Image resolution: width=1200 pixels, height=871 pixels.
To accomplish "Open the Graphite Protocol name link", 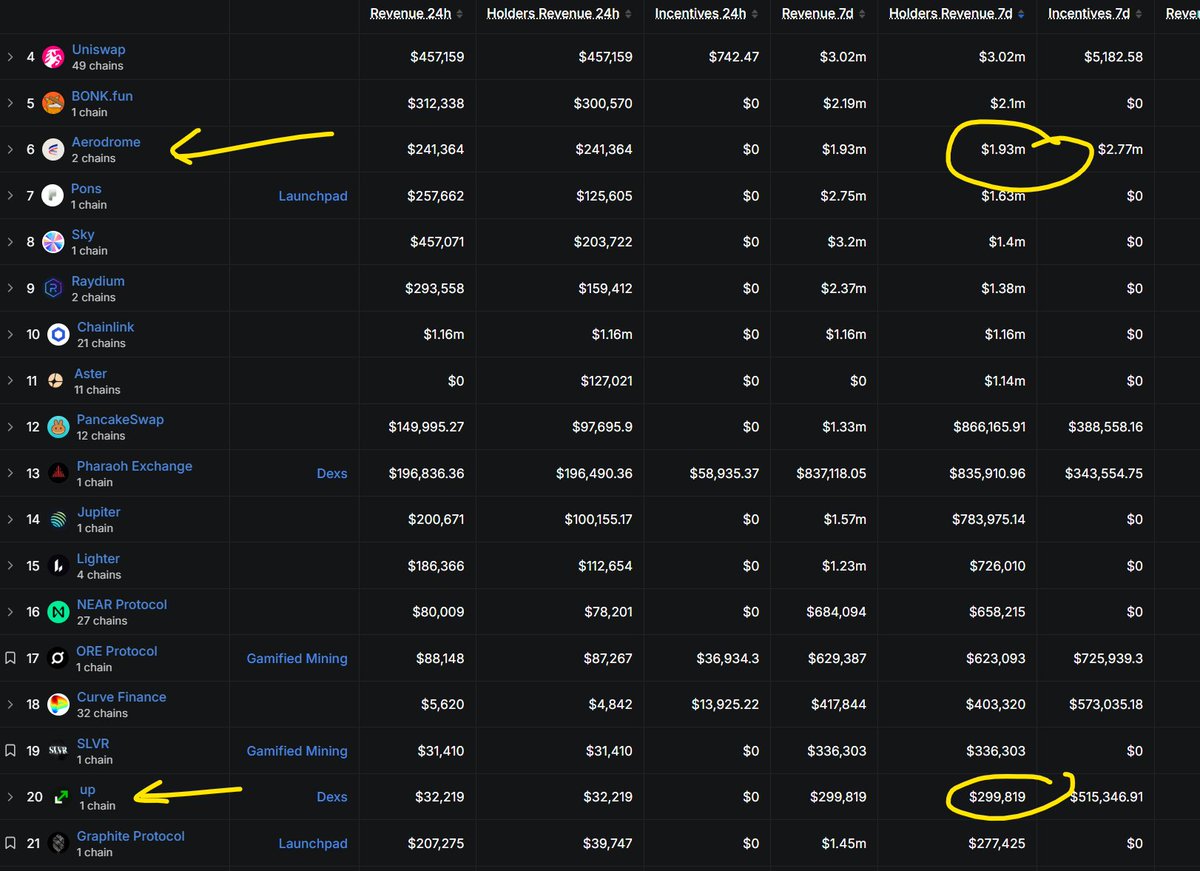I will click(131, 836).
